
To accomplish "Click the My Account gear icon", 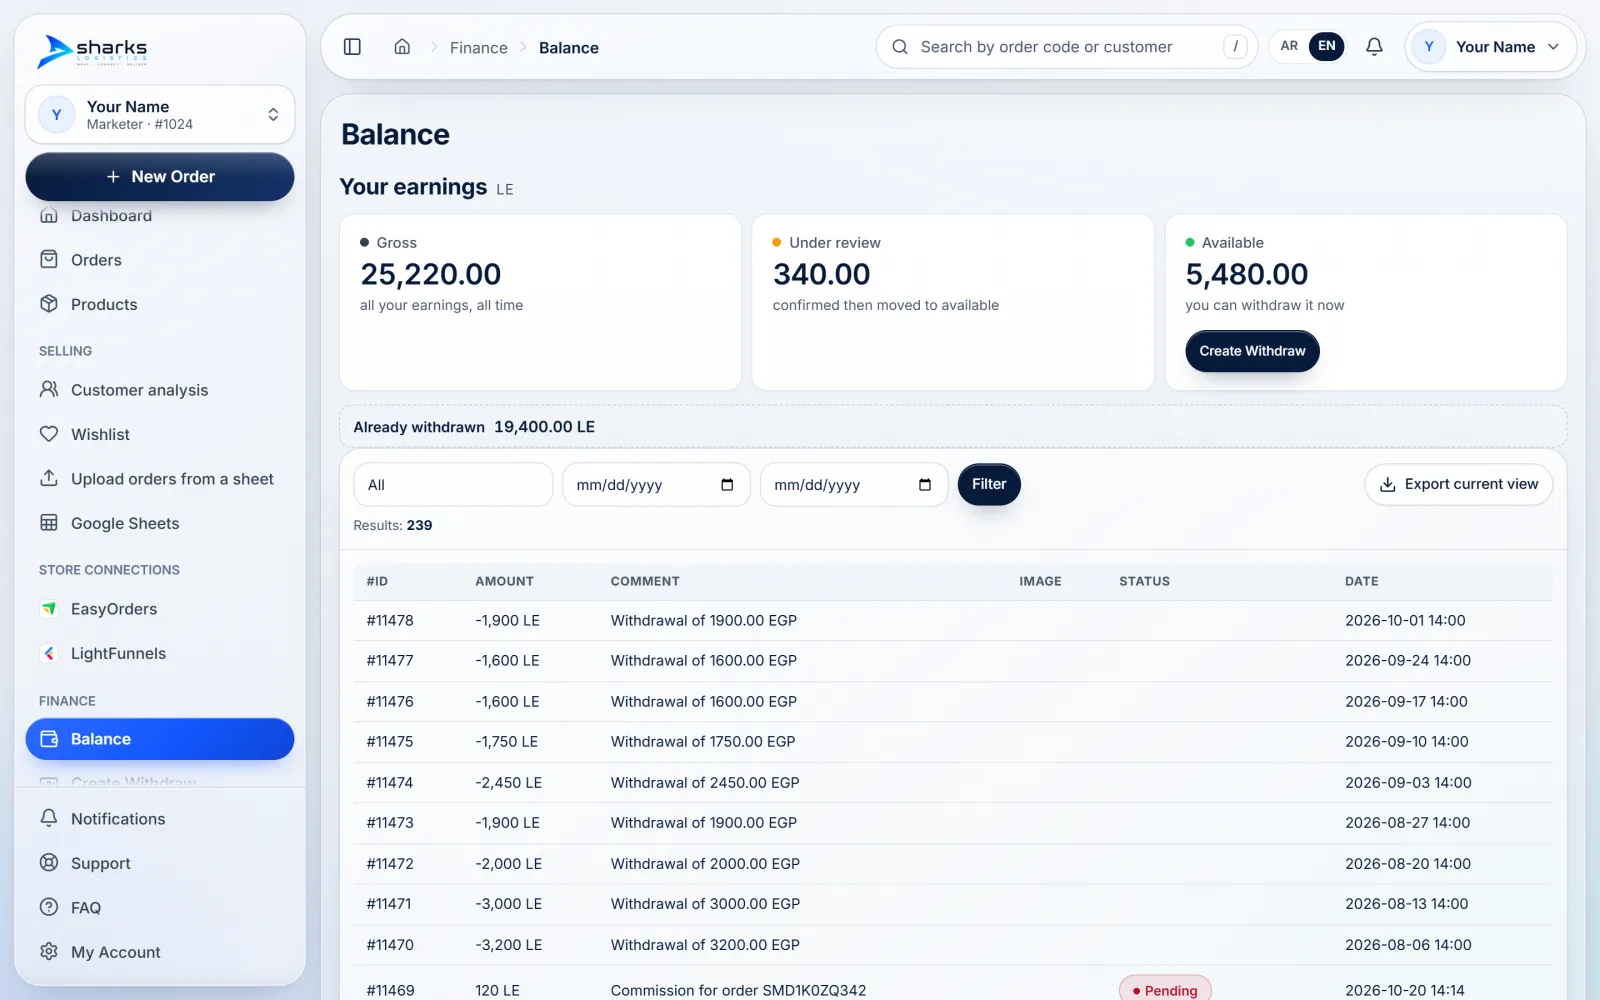I will coord(49,952).
